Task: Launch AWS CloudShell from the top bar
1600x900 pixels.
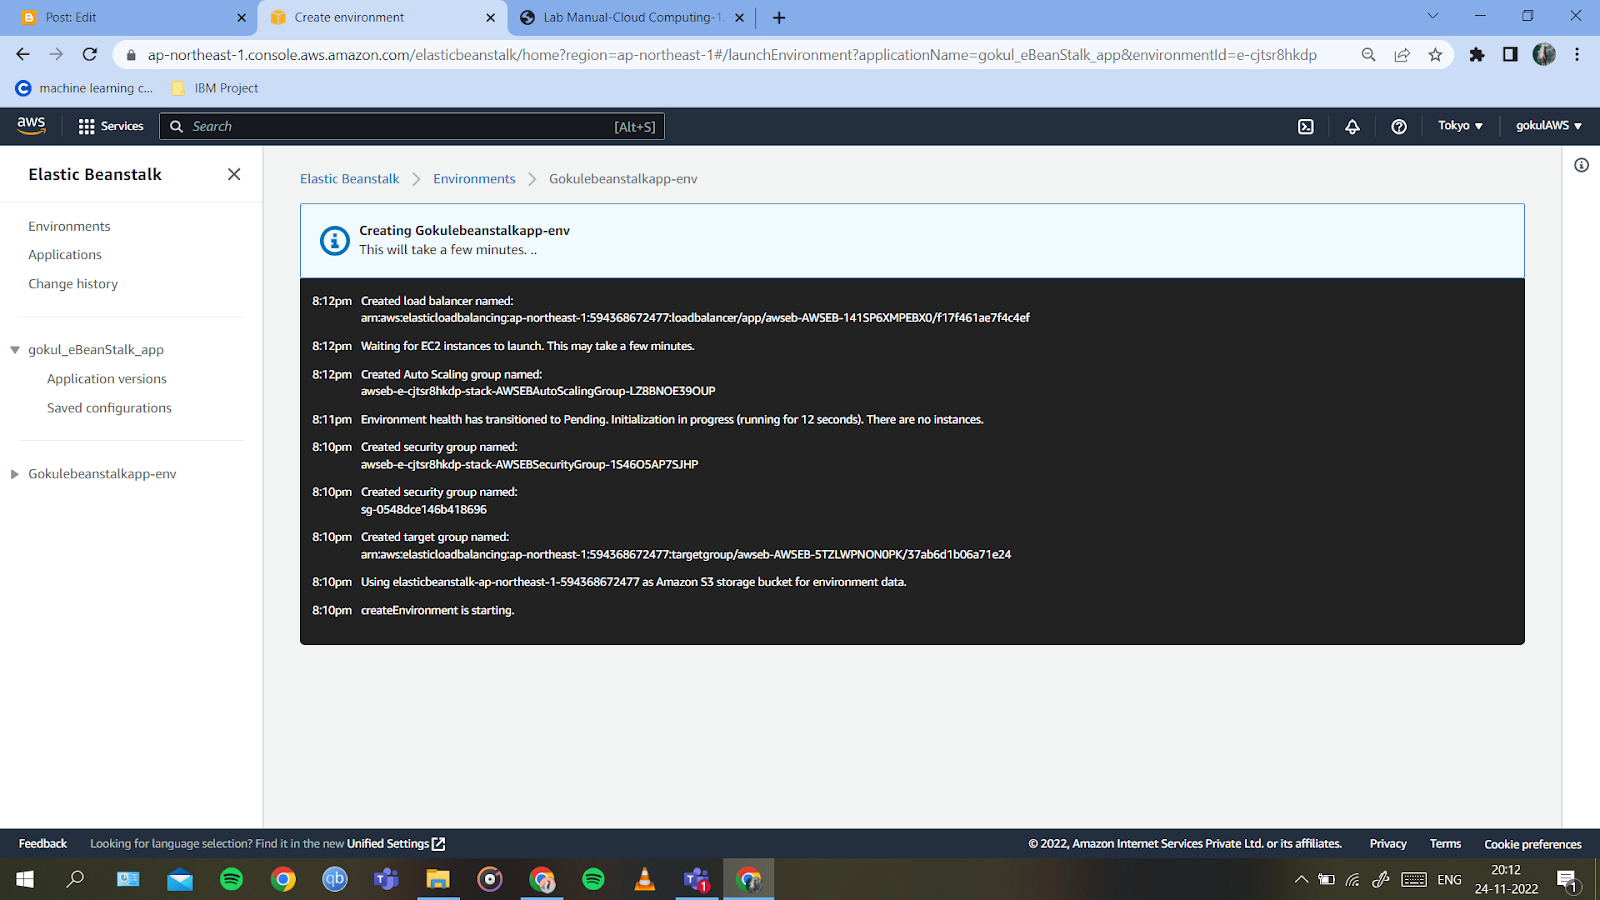Action: coord(1306,127)
